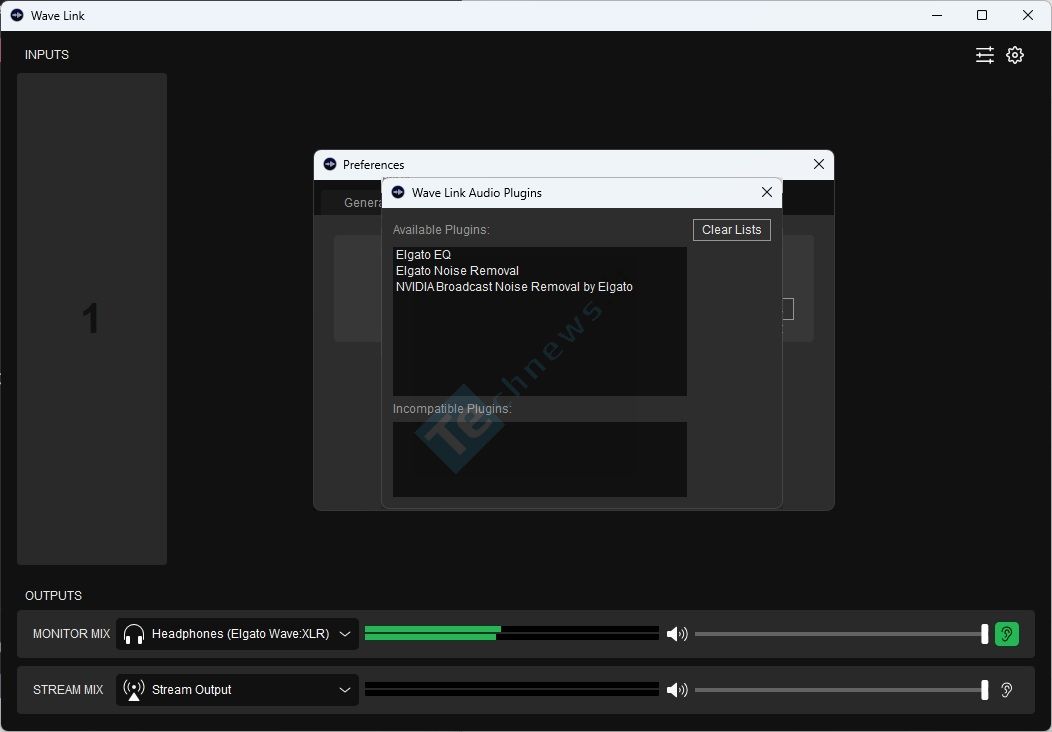The image size is (1052, 732).
Task: Toggle the green Monitor Mix listen ear
Action: 1006,634
